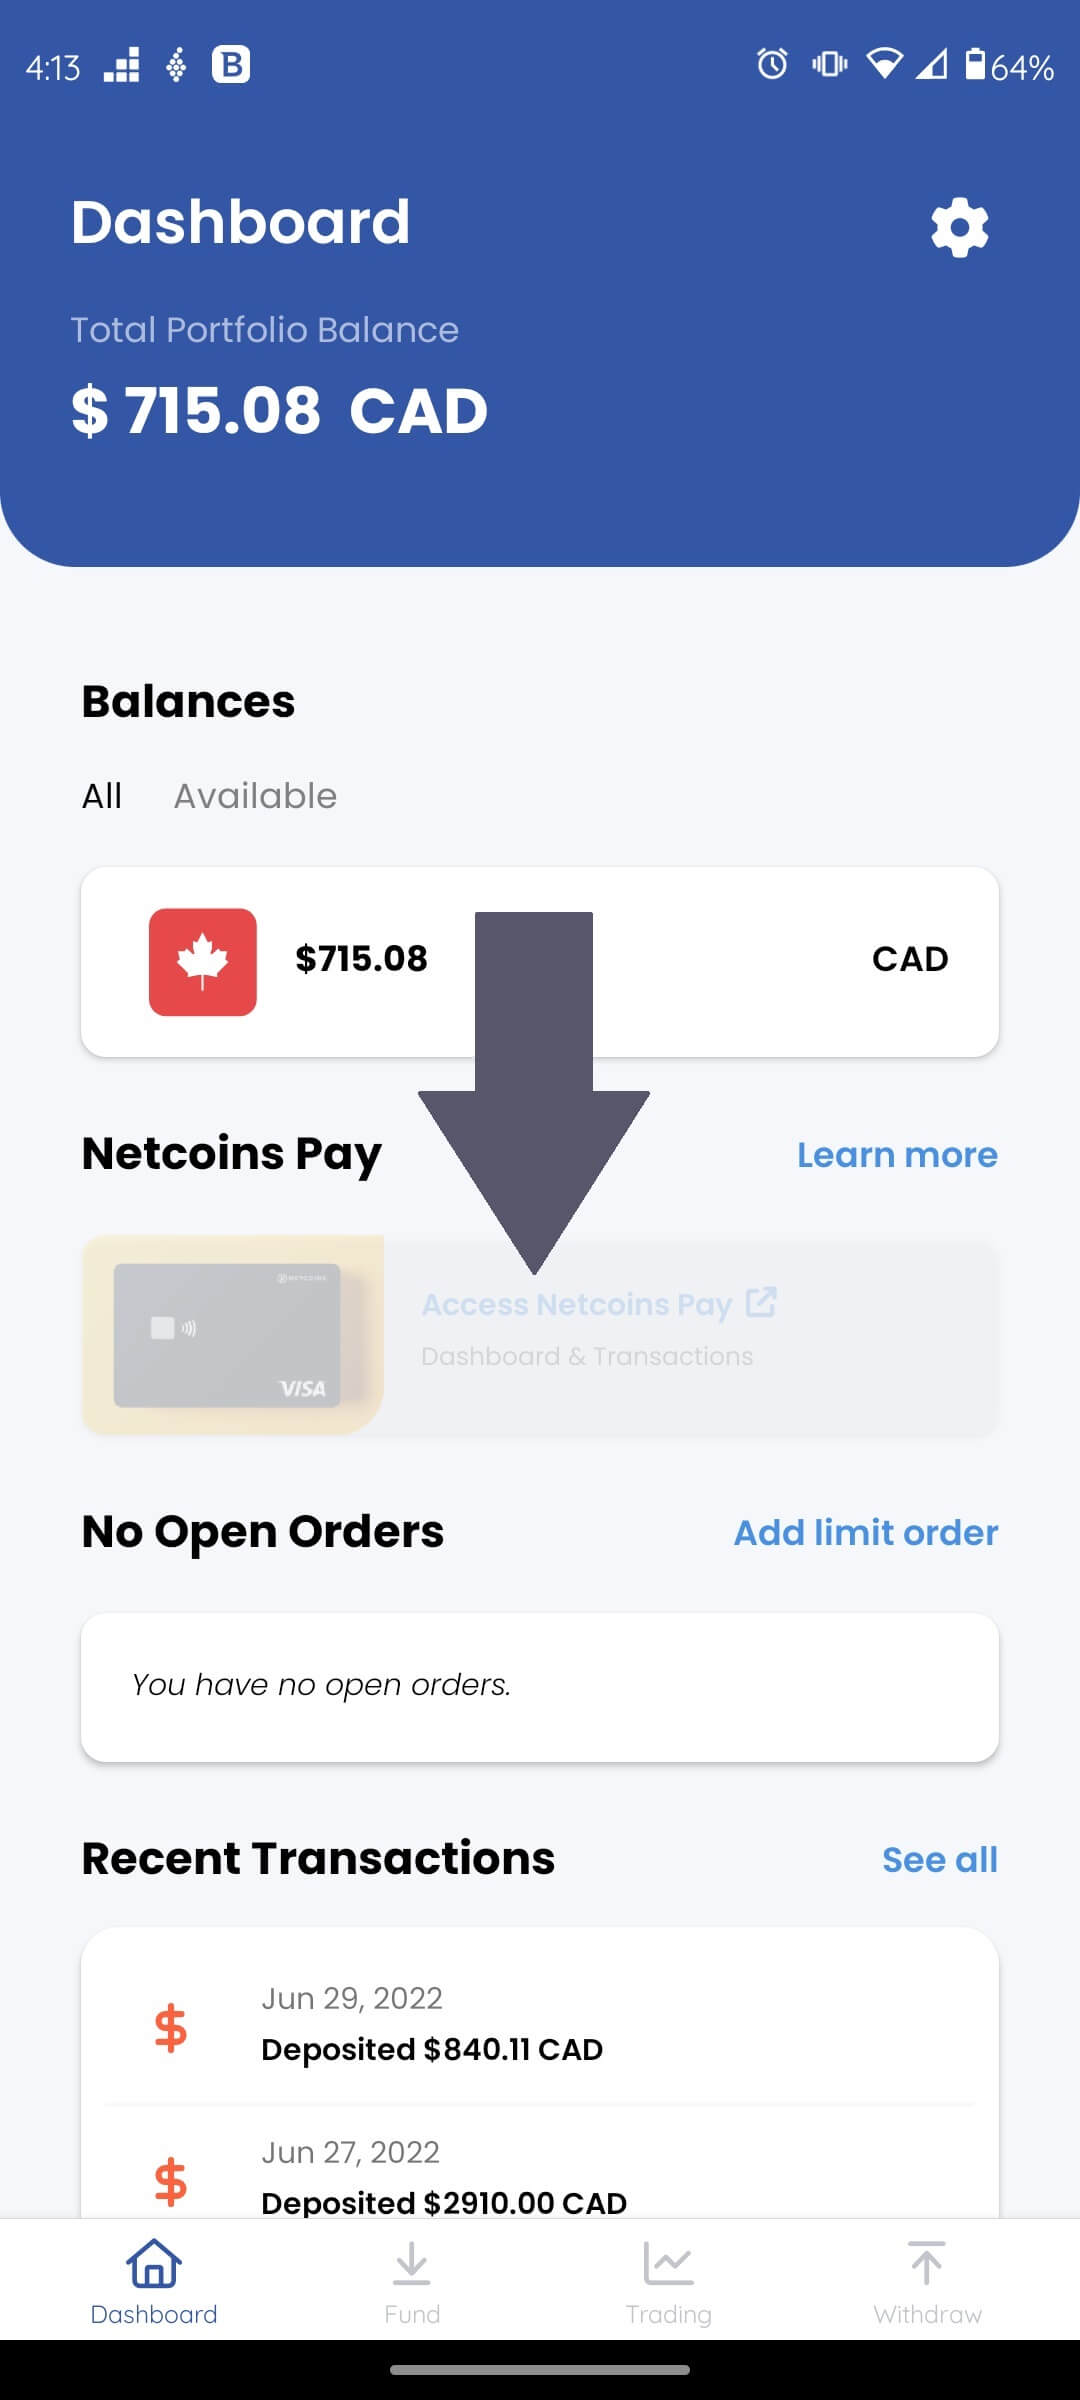Switch to the Available balances tab

[255, 795]
